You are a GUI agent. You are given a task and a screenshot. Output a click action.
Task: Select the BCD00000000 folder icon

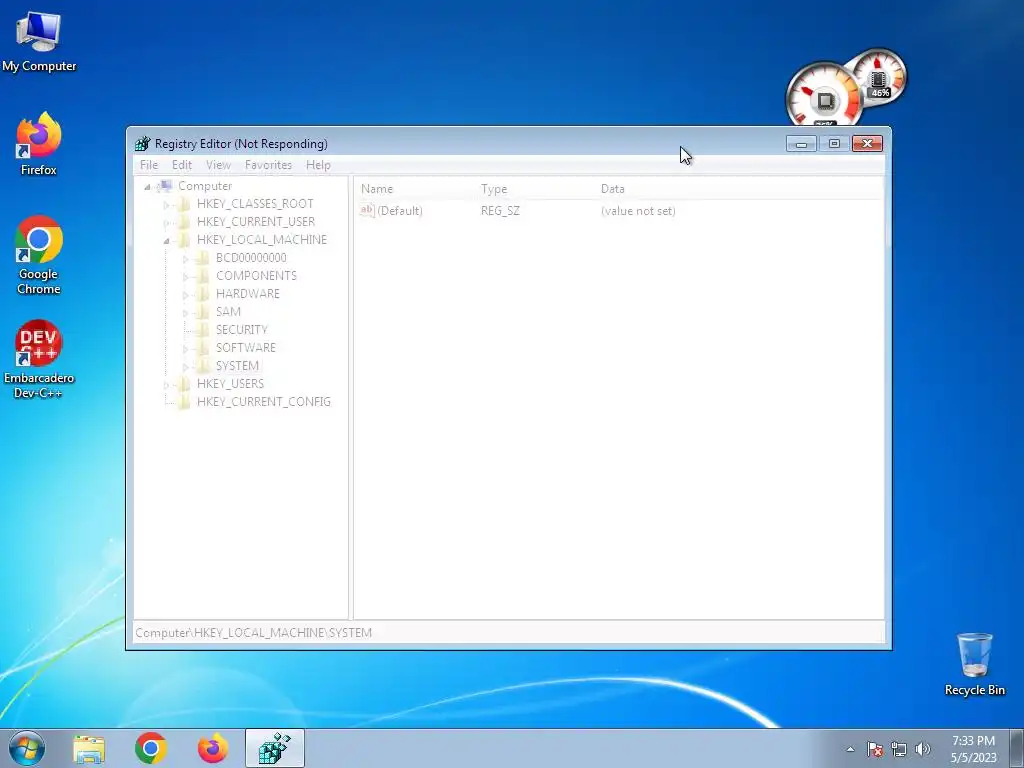point(203,258)
